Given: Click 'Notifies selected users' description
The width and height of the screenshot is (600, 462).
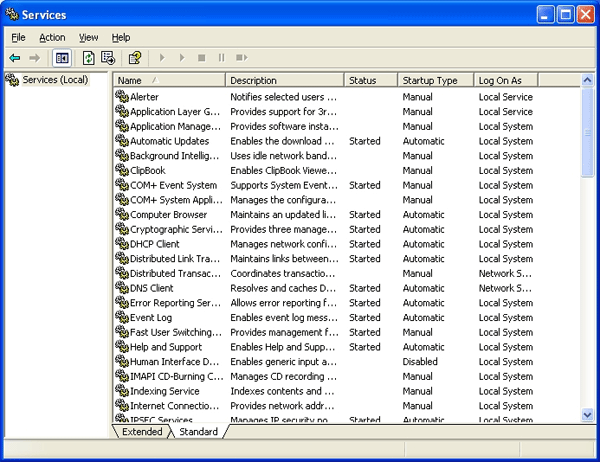Looking at the screenshot, I should tap(284, 97).
